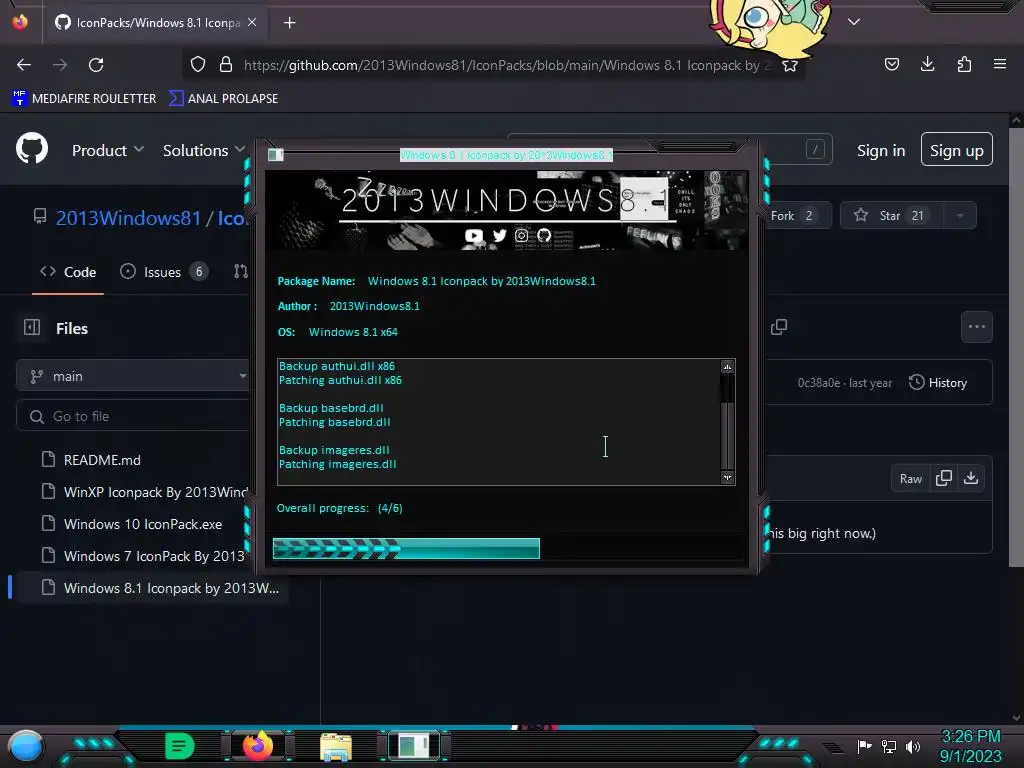Open the Pull requests tab icon
The image size is (1024, 768).
click(x=241, y=272)
